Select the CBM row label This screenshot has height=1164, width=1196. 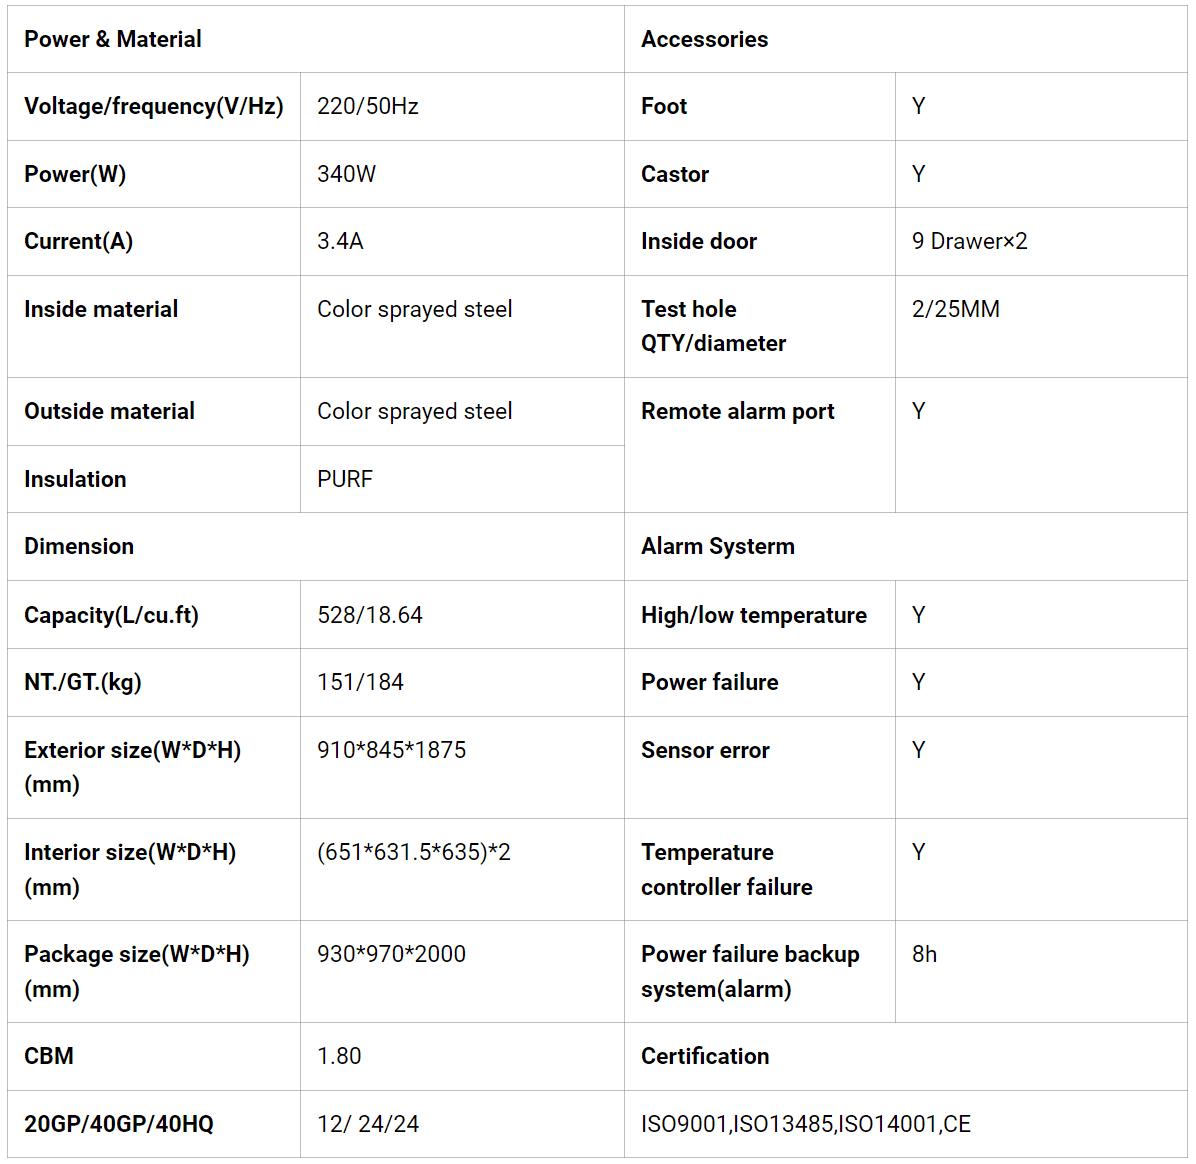tap(49, 1056)
